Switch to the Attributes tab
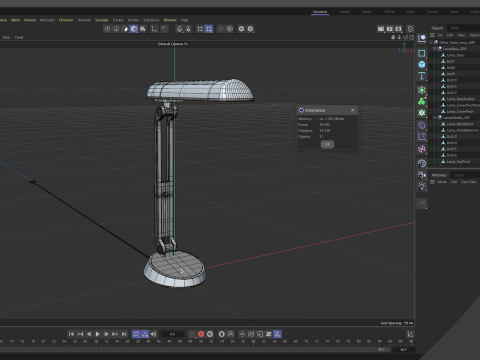 (x=439, y=175)
